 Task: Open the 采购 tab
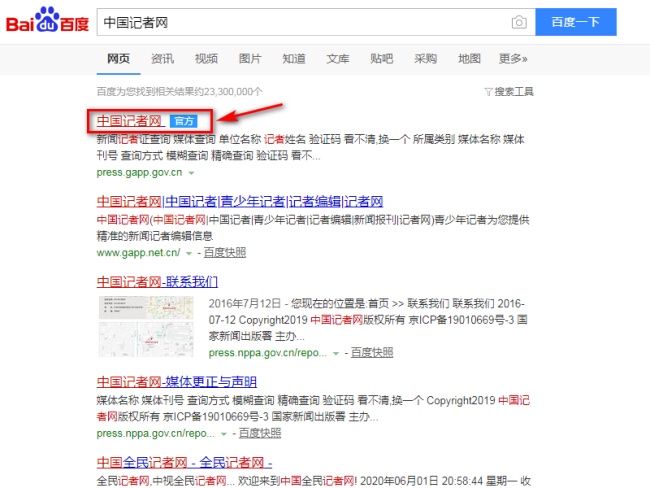pyautogui.click(x=425, y=59)
